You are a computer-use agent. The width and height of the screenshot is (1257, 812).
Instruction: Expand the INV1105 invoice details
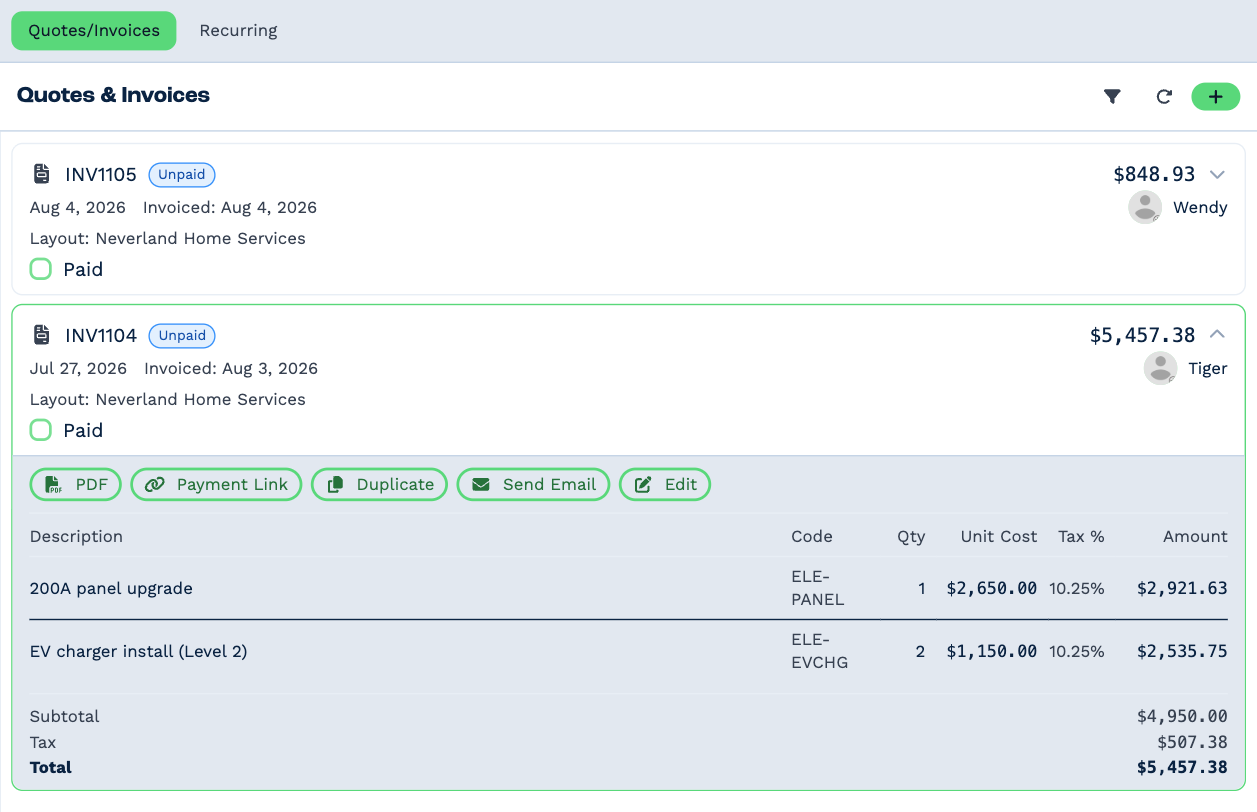tap(1217, 174)
